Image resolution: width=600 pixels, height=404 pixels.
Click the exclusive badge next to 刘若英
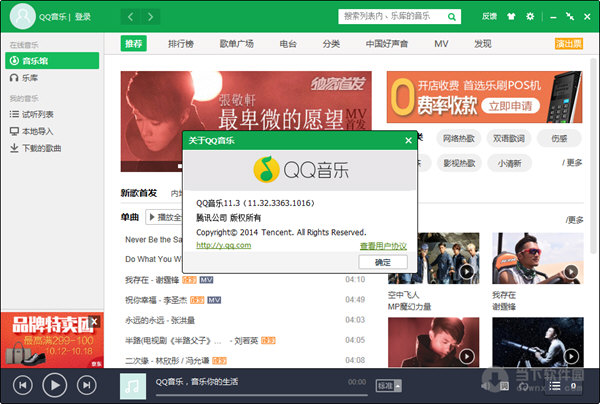pyautogui.click(x=268, y=340)
